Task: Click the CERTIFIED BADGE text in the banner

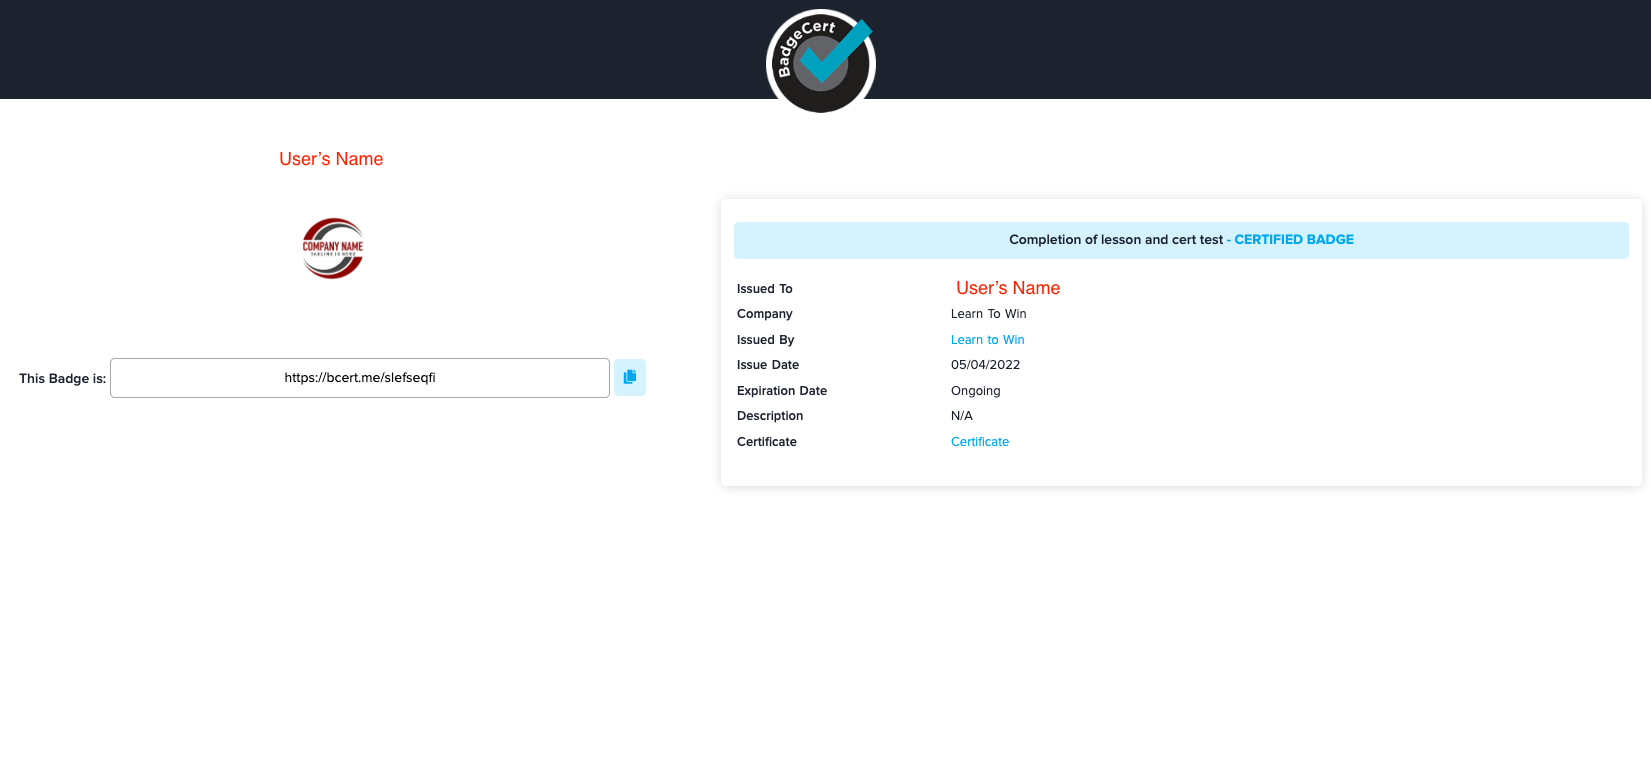Action: pos(1293,240)
